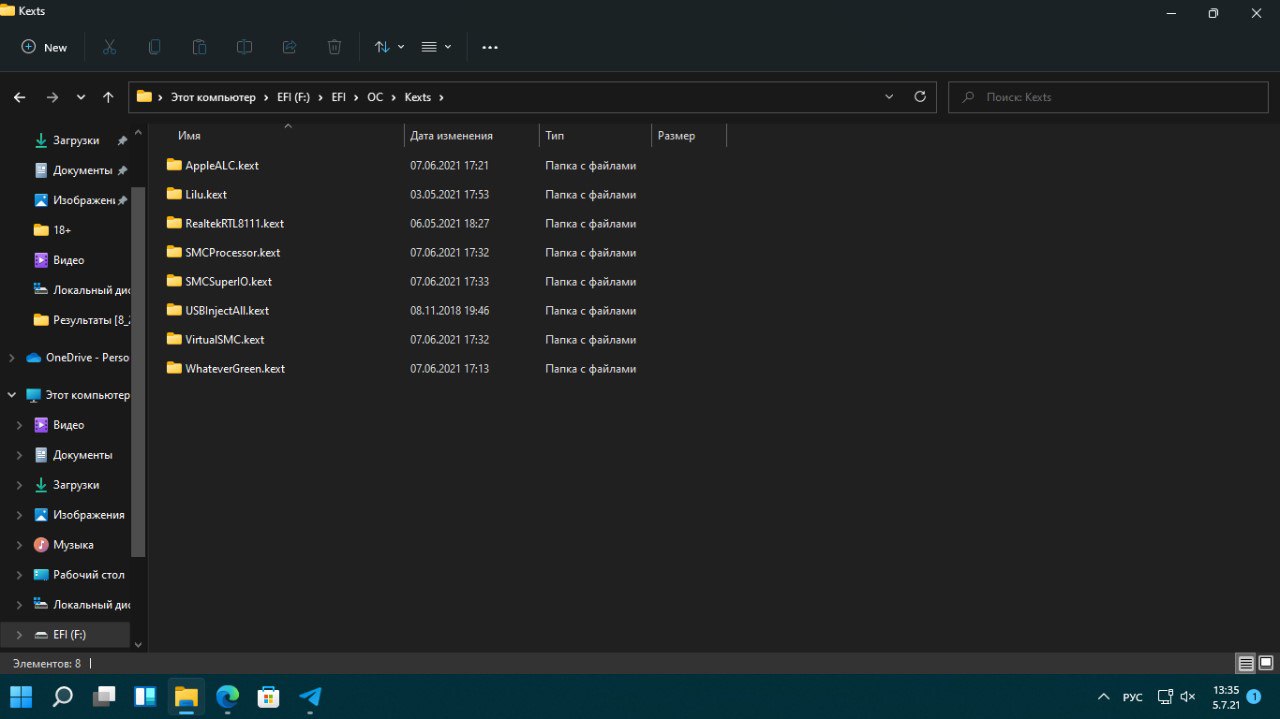
Task: Open the Результаты folder in sidebar
Action: click(81, 320)
